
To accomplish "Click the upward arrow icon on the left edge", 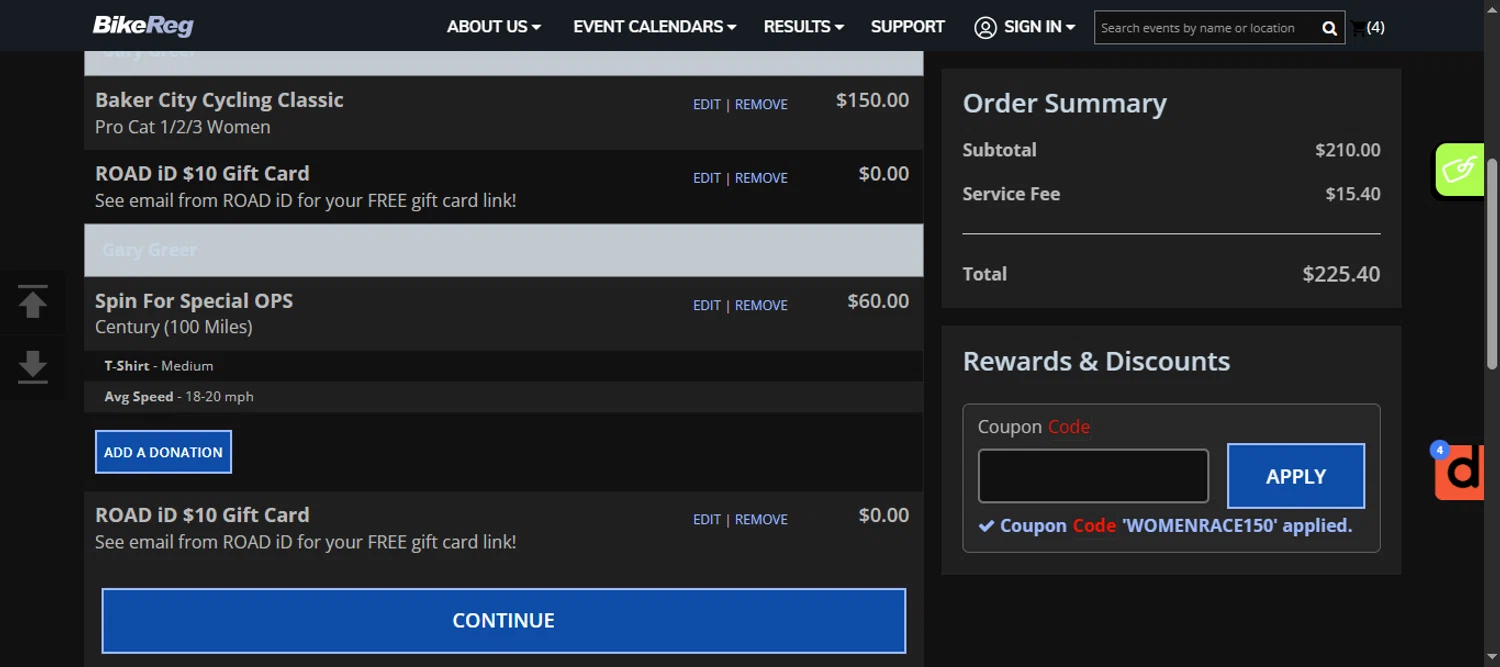I will tap(33, 302).
